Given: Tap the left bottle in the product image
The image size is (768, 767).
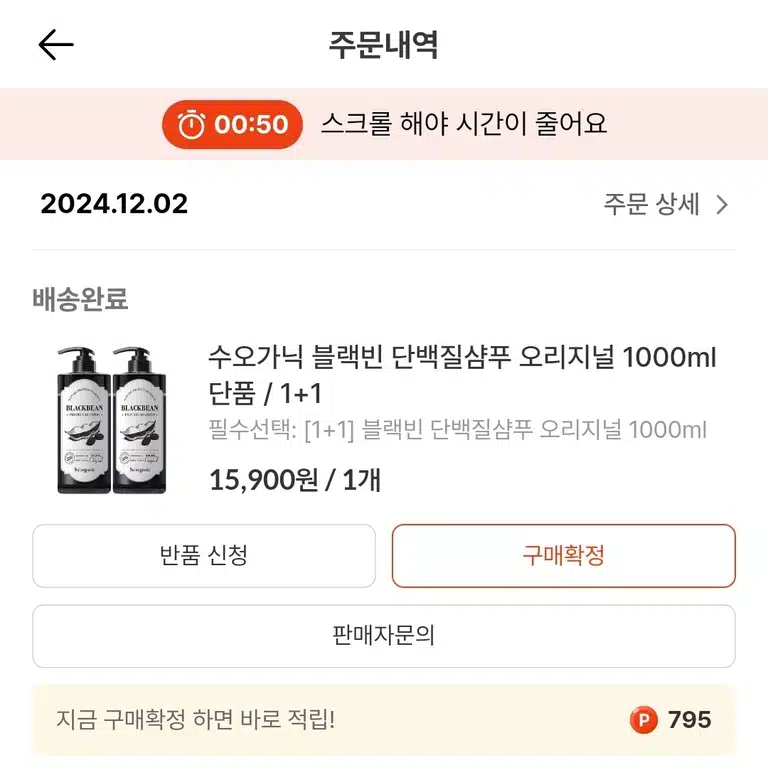Looking at the screenshot, I should coord(84,420).
